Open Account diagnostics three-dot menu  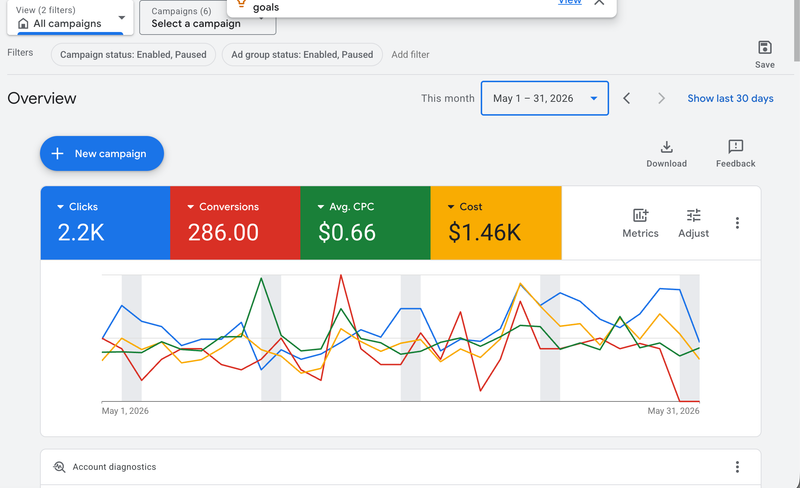click(x=737, y=467)
